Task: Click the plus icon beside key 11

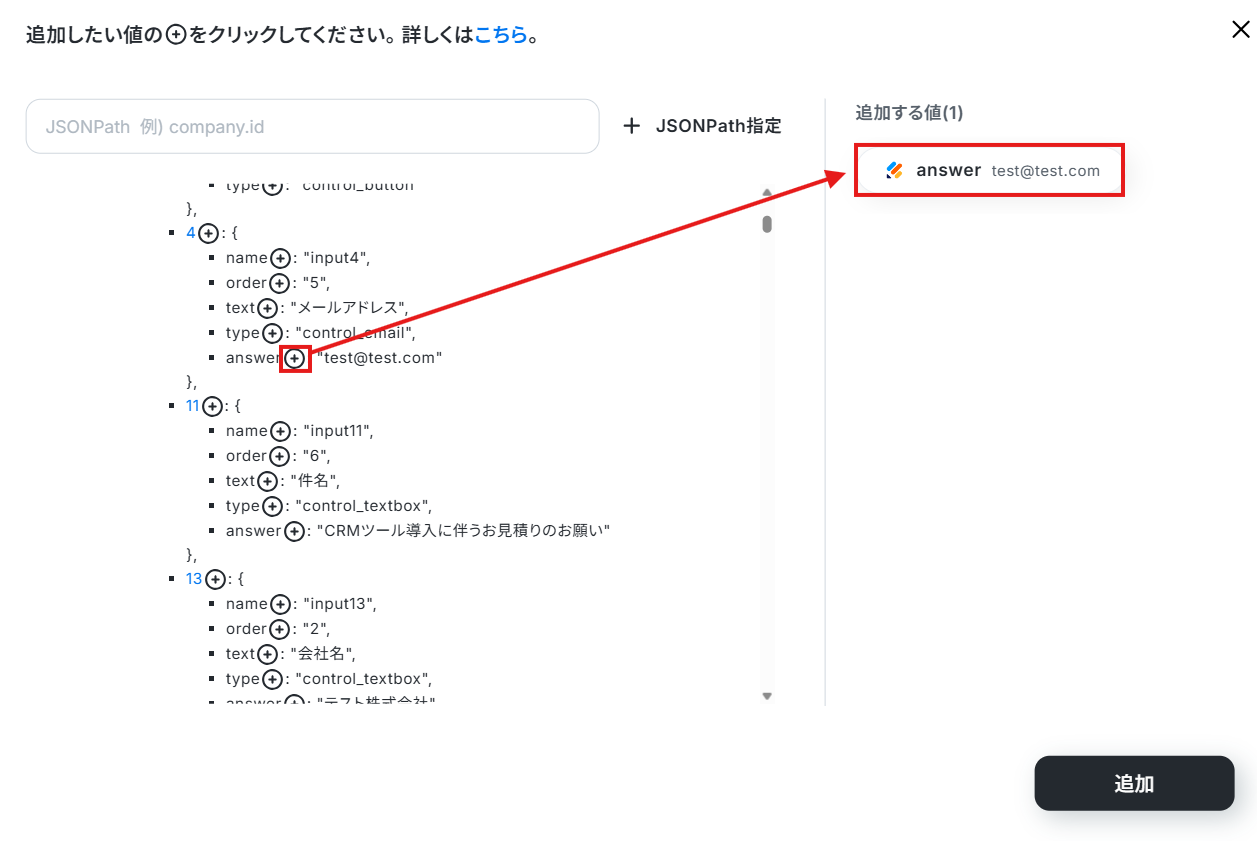Action: coord(213,406)
